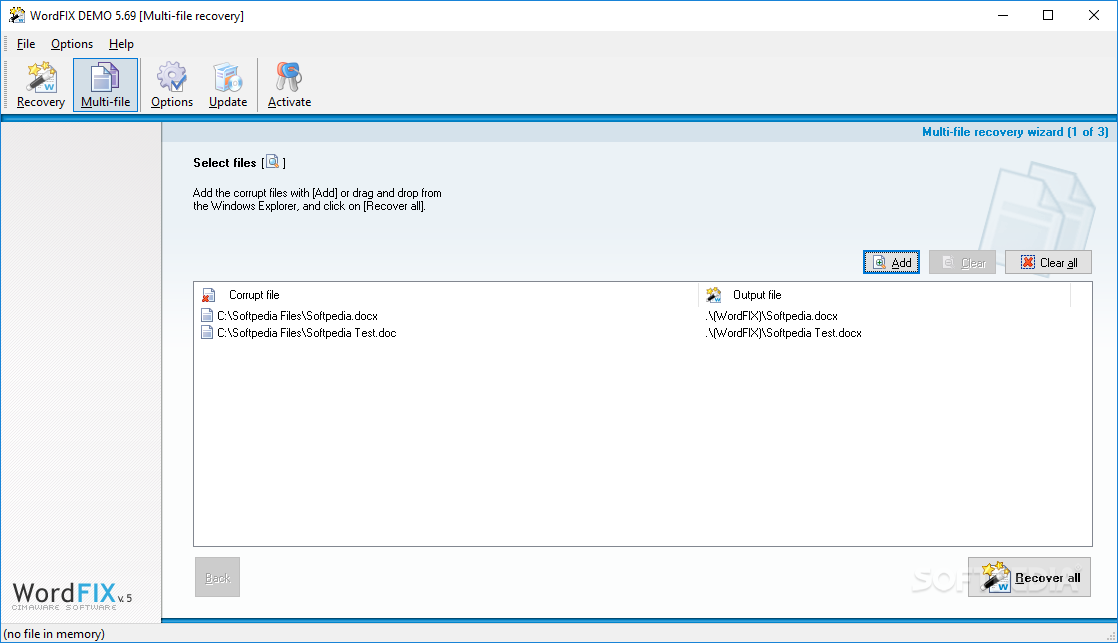Screen dimensions: 1118x643
Task: Click the Output file column header
Action: 884,295
